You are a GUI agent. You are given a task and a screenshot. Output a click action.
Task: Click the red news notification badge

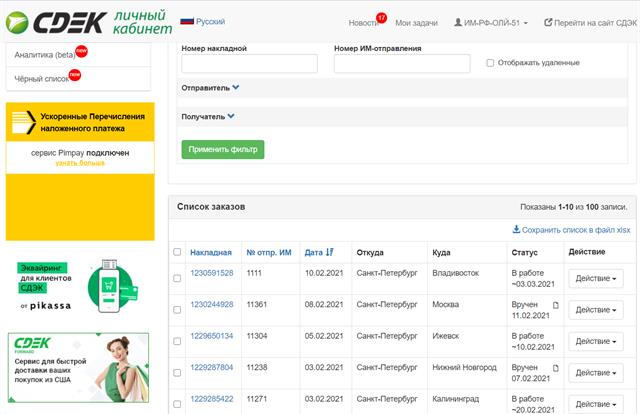click(381, 17)
